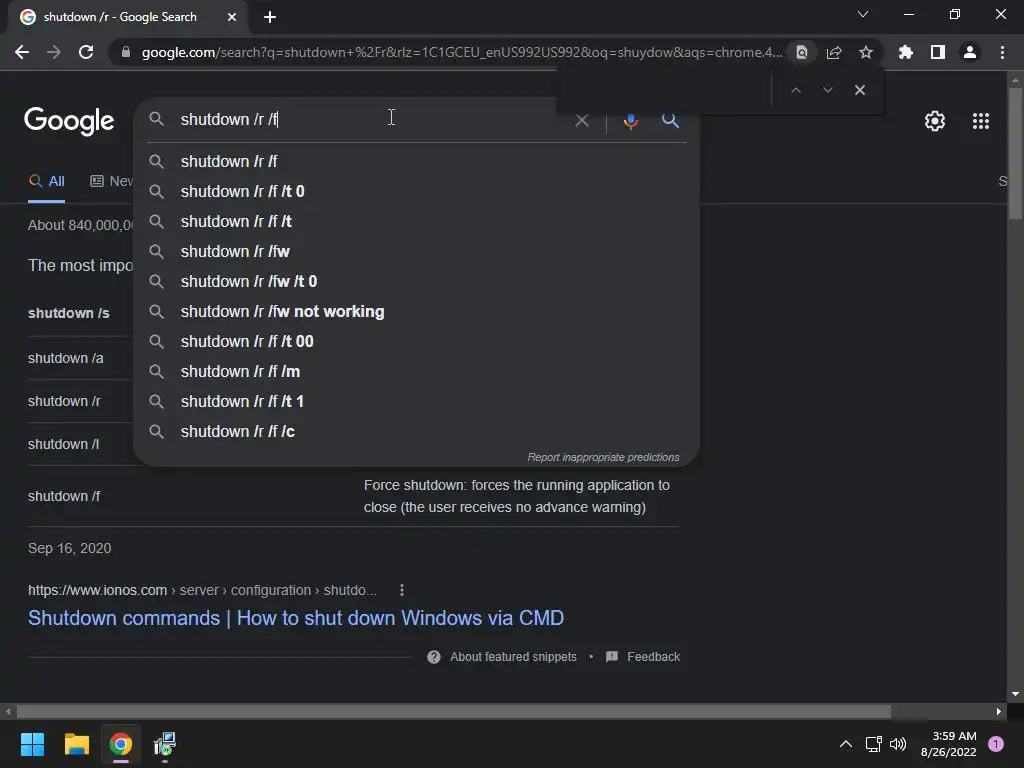Click the browser forward arrow
Screen dimensions: 1024x768
pos(54,52)
